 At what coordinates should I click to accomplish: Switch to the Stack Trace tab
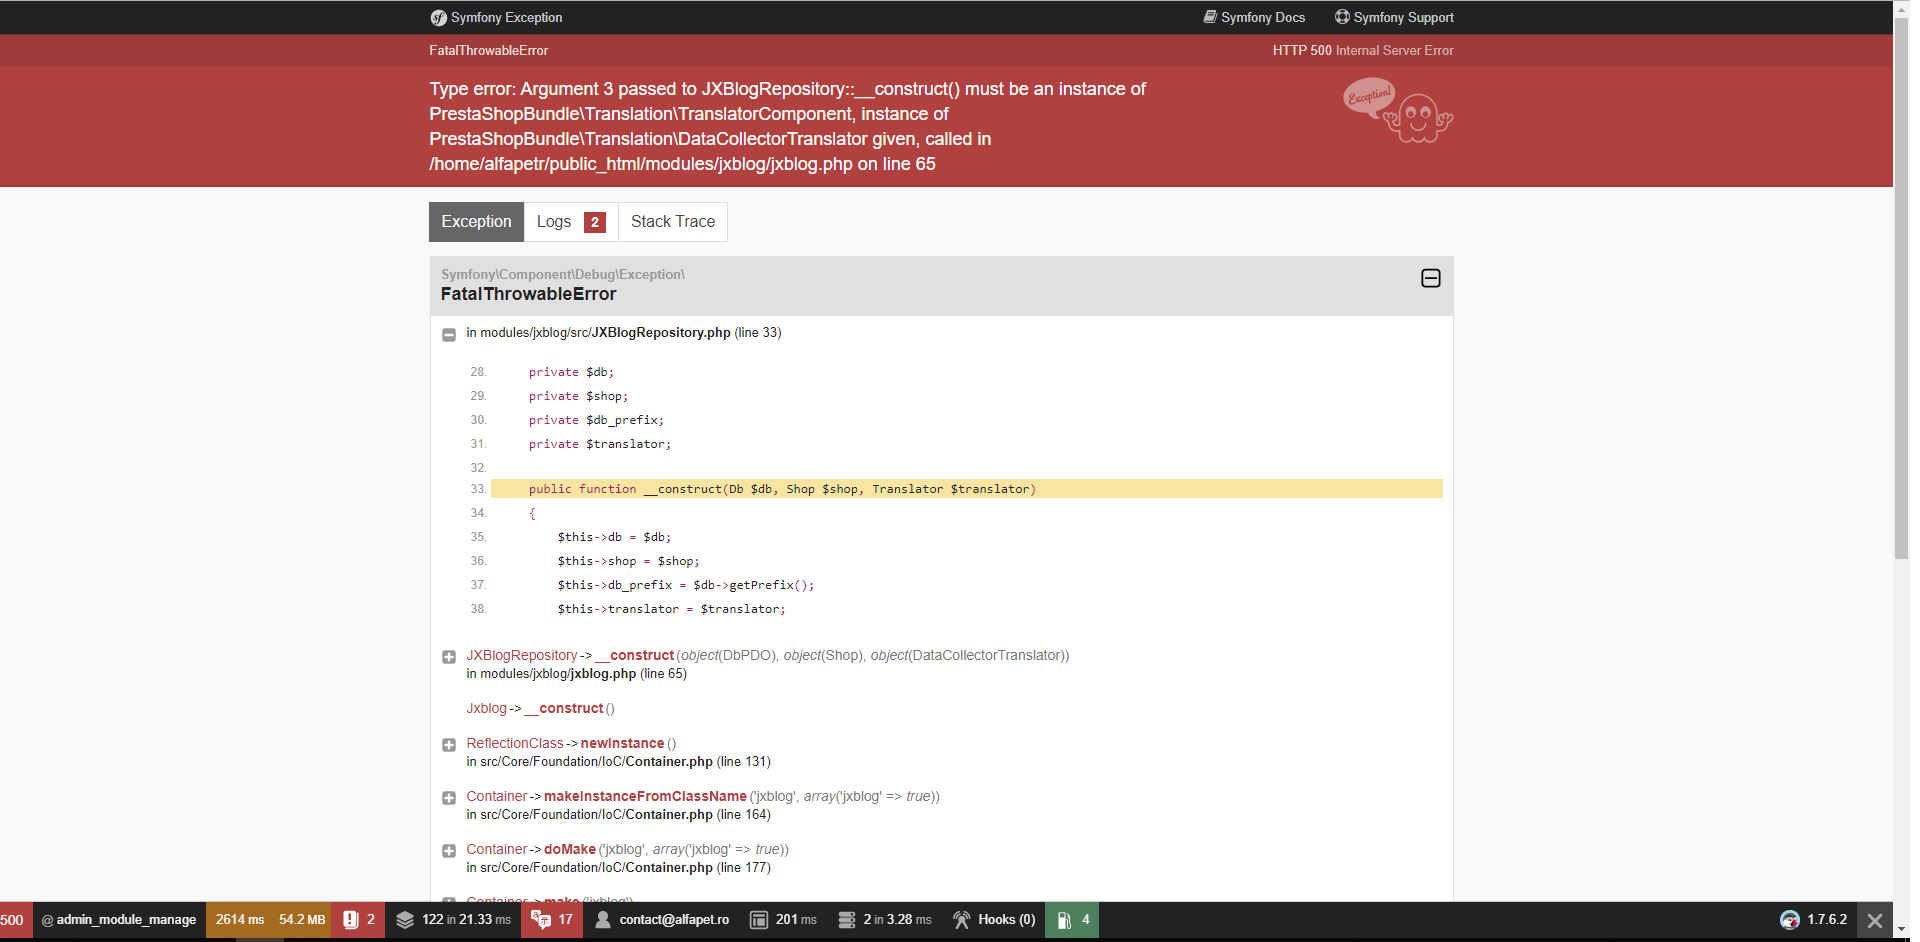(673, 222)
